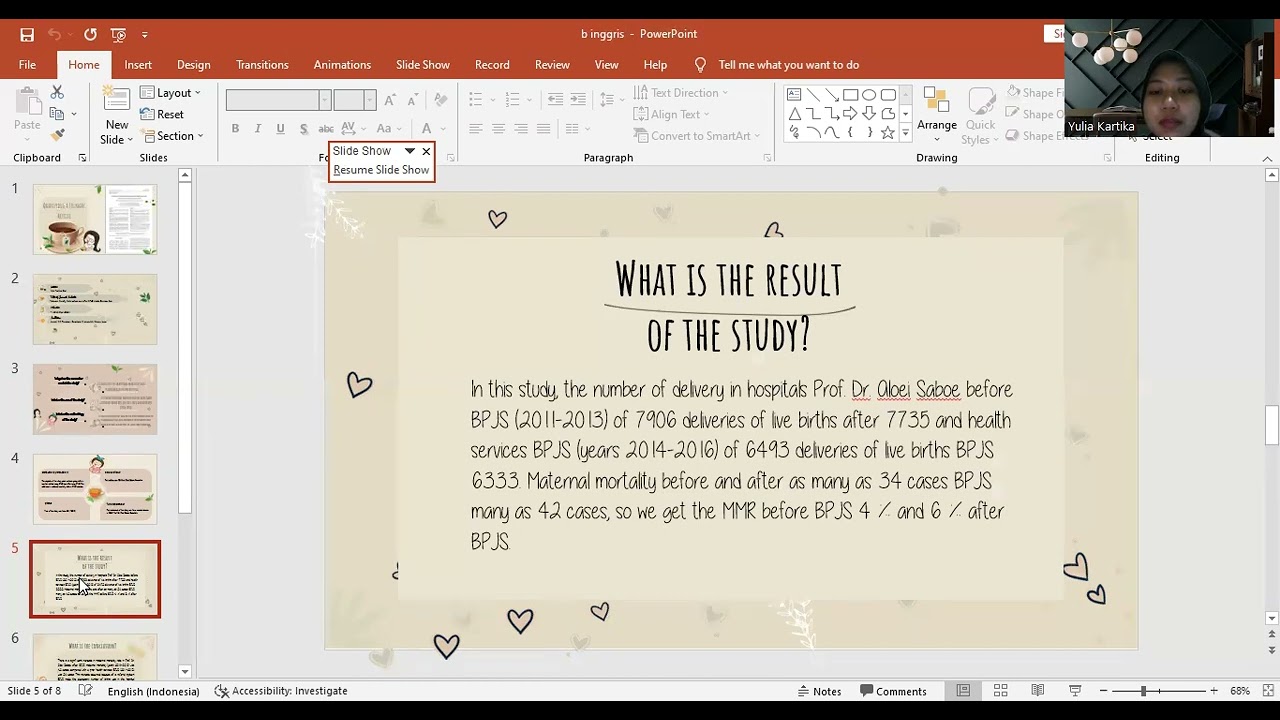Toggle the Notes pane
This screenshot has height=720, width=1280.
[818, 691]
